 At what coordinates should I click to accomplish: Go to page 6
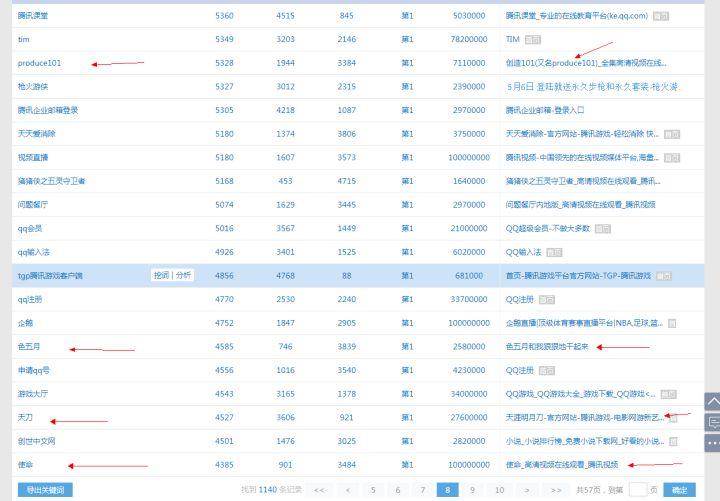pyautogui.click(x=398, y=490)
